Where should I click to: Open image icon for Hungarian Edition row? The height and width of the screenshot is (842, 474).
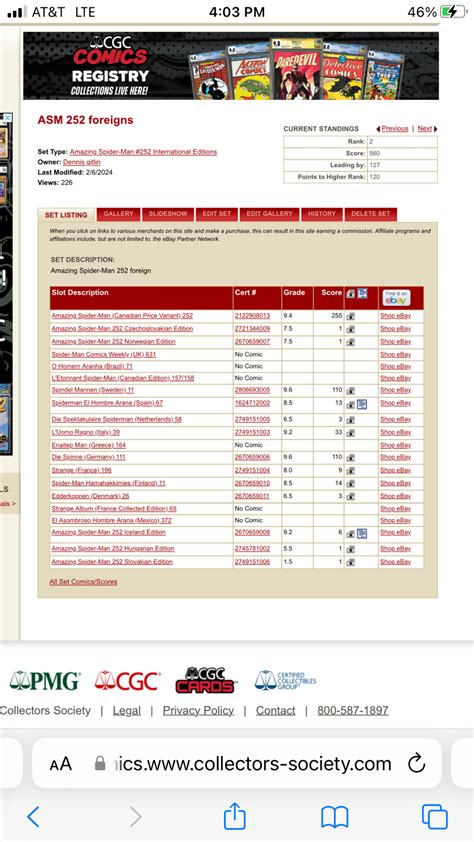[350, 549]
